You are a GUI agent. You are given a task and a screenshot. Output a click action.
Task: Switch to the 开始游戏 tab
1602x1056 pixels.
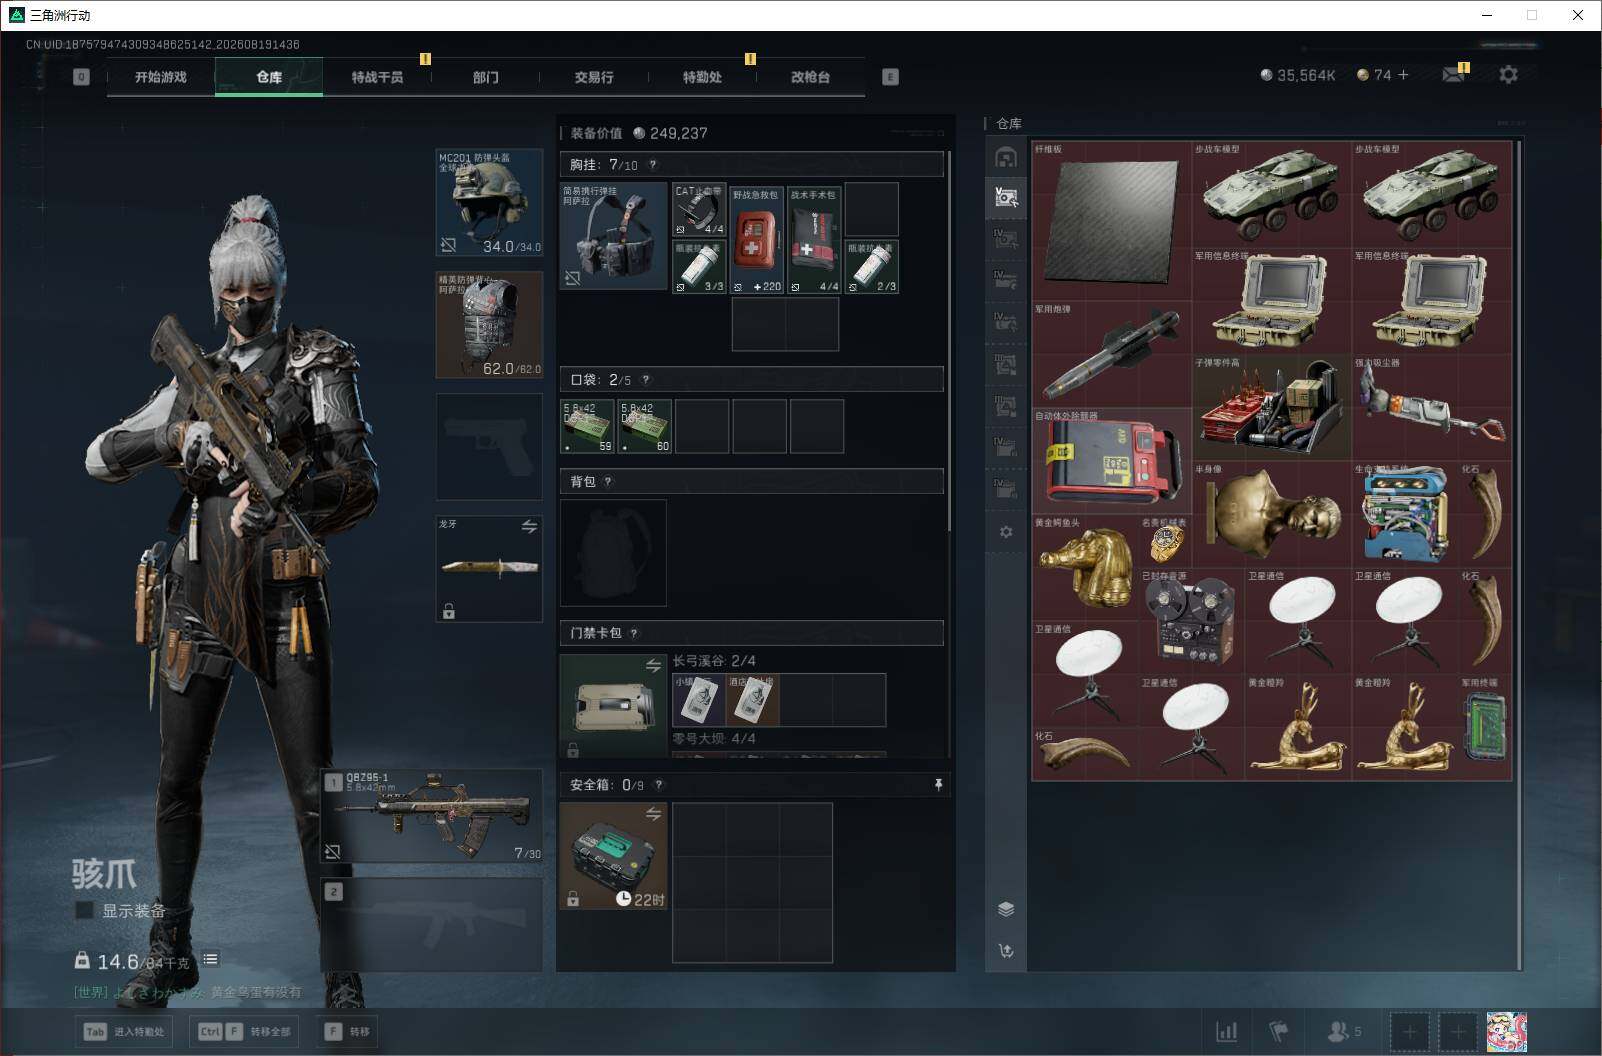click(161, 77)
